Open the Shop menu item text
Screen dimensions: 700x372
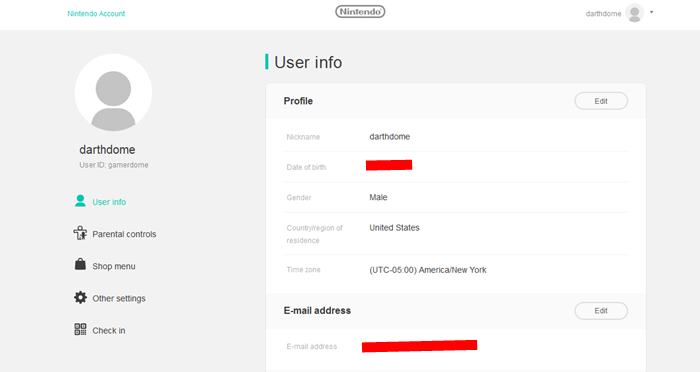click(114, 266)
